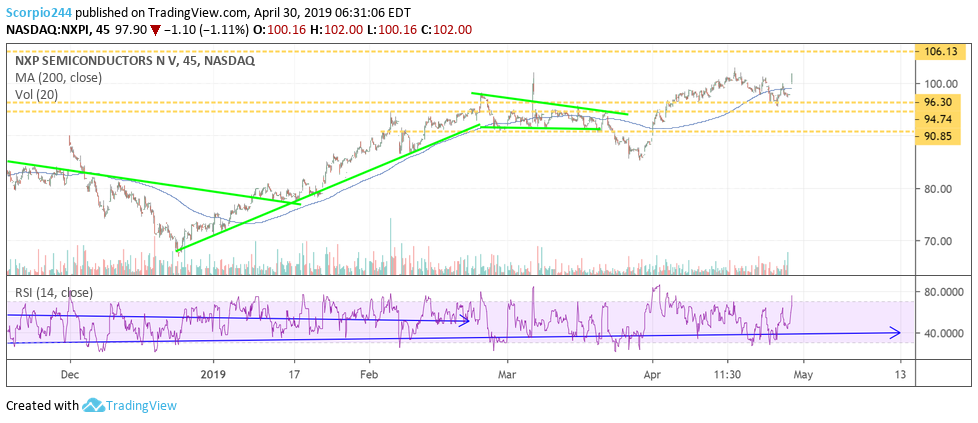Click the 'Created with' caption text
The image size is (978, 423).
click(42, 406)
